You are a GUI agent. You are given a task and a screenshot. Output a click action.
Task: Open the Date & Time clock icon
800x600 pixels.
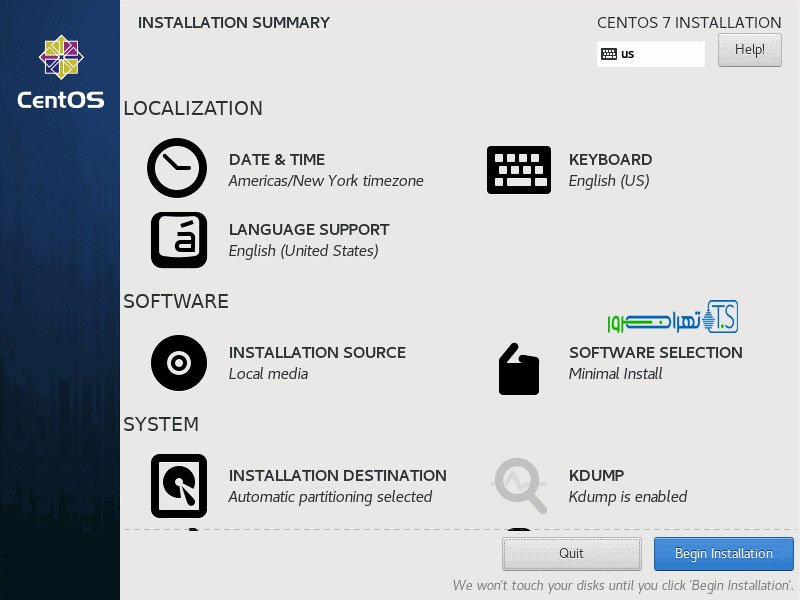pyautogui.click(x=177, y=168)
